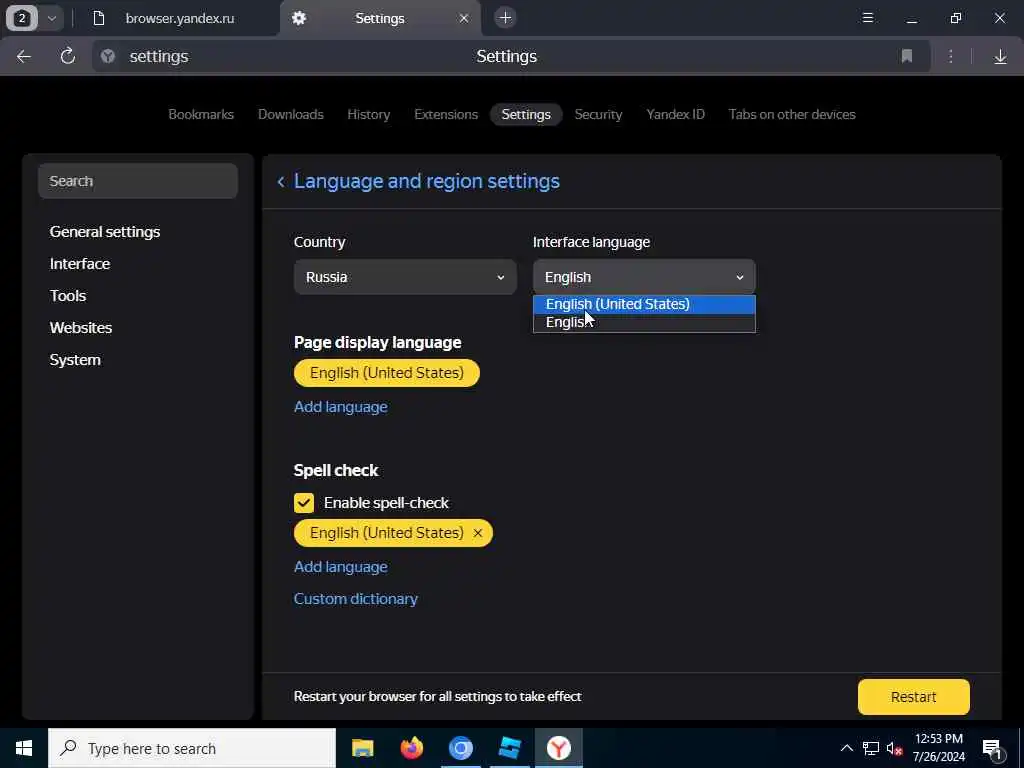Open the Windows Start menu
The image size is (1024, 768).
24,748
